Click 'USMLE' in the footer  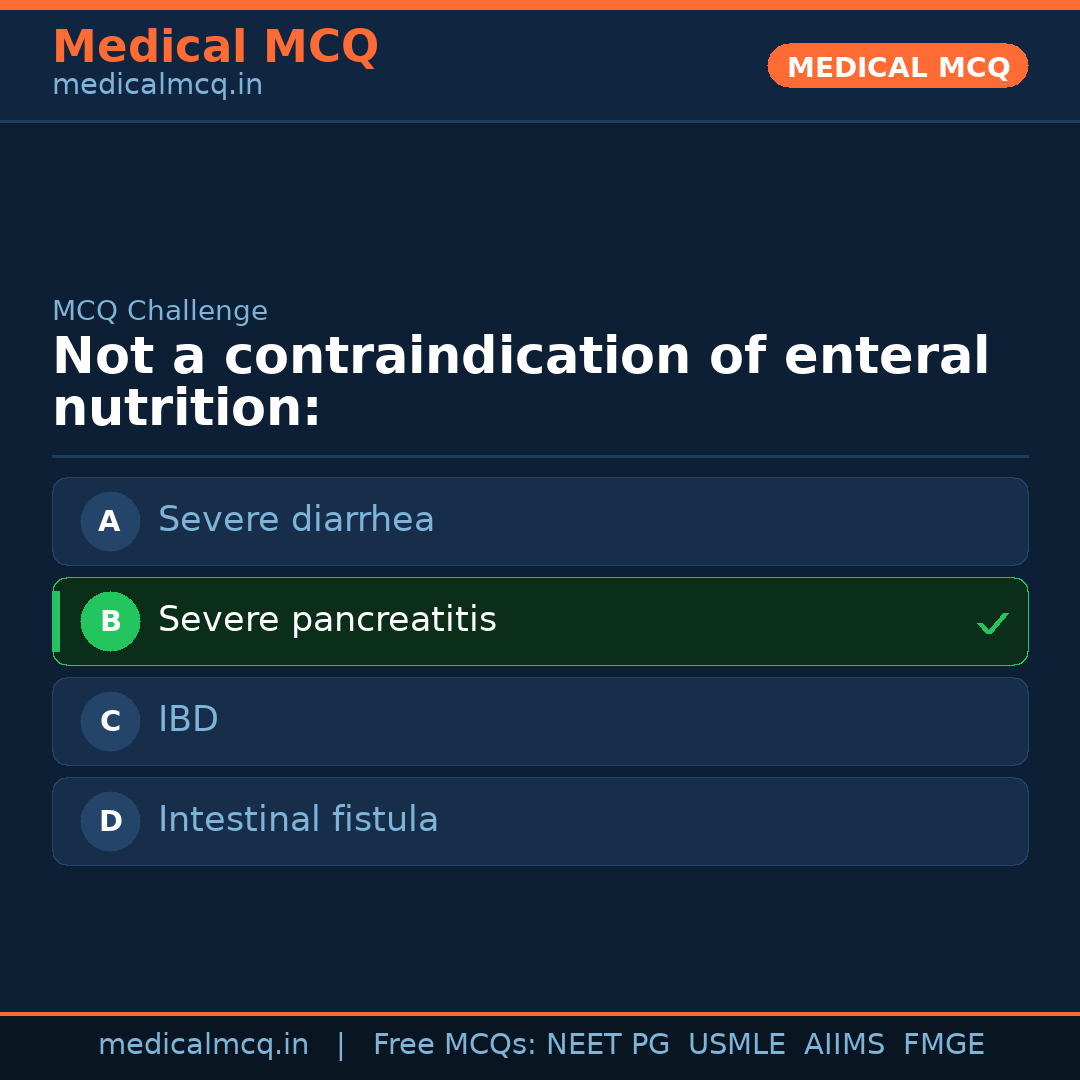point(736,1045)
